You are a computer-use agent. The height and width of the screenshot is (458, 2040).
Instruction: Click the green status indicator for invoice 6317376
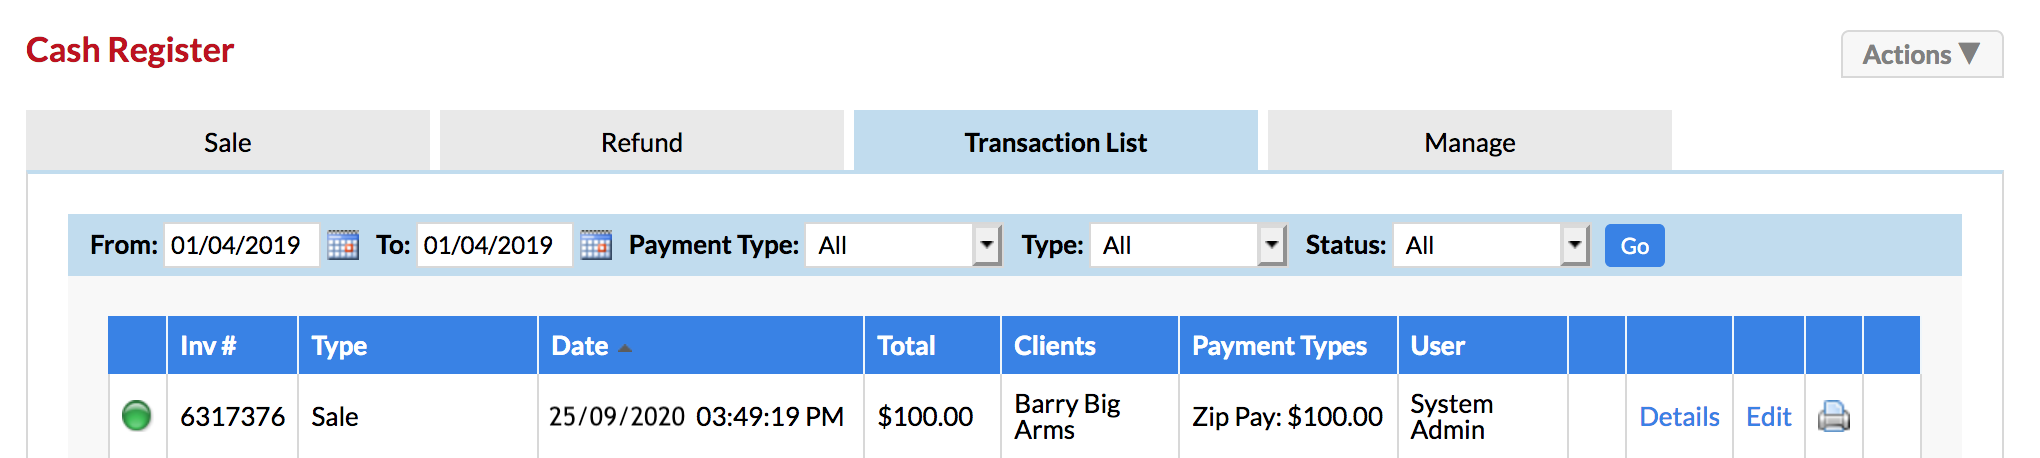[136, 415]
